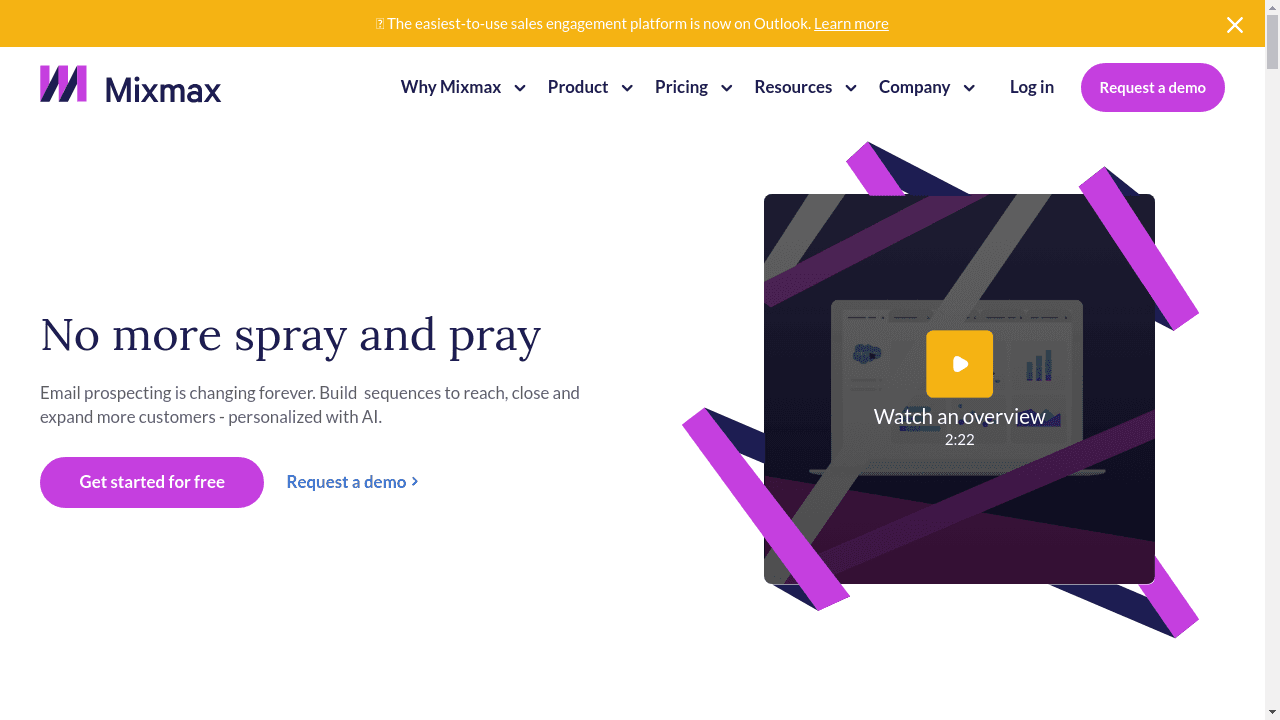1280x720 pixels.
Task: Open the Product menu
Action: [578, 87]
